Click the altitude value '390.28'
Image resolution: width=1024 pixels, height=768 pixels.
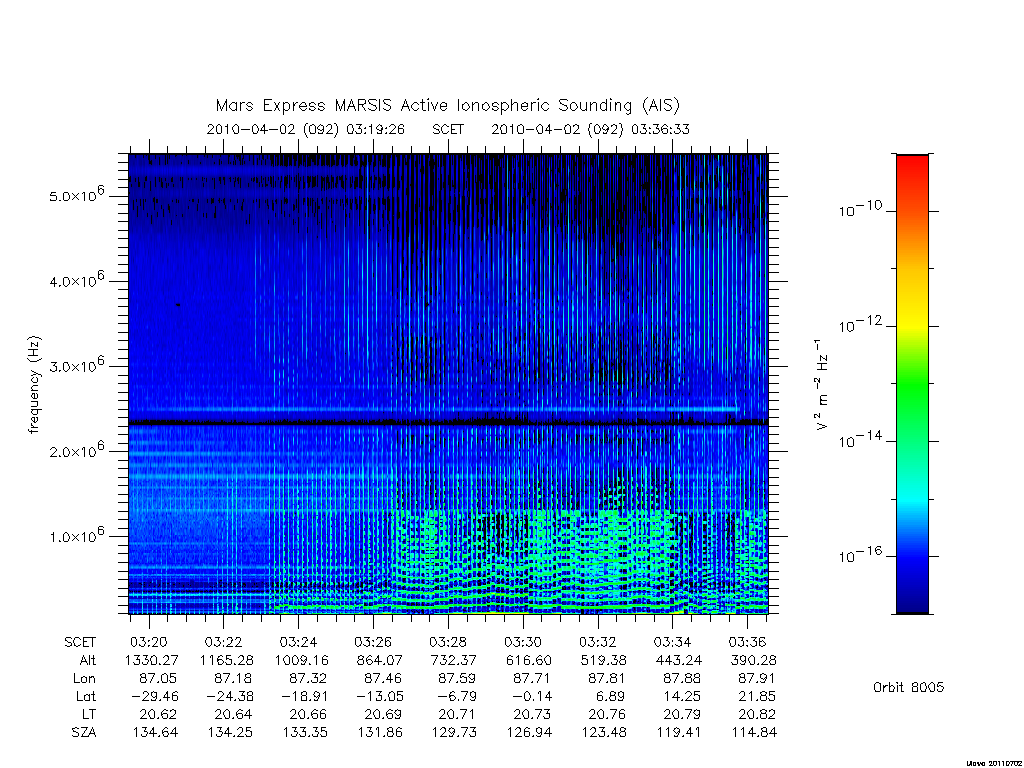coord(752,660)
